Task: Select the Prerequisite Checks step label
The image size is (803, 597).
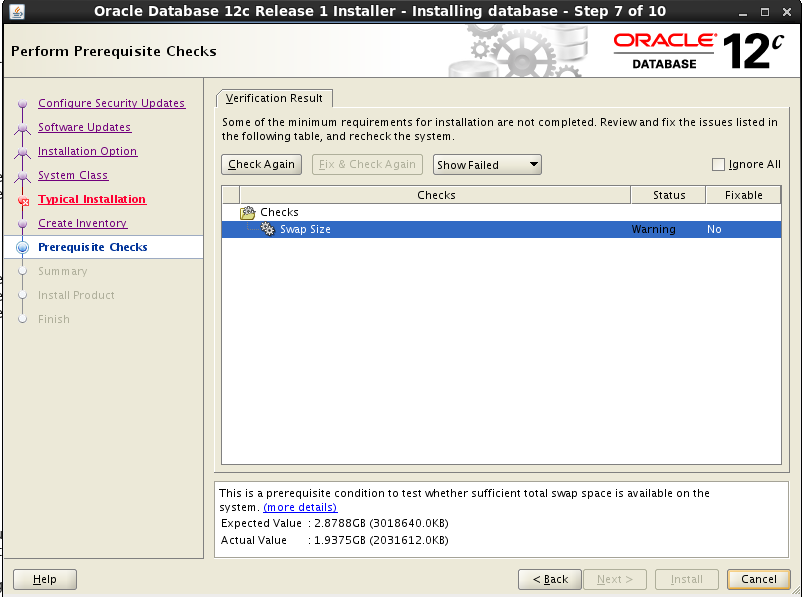Action: point(93,247)
